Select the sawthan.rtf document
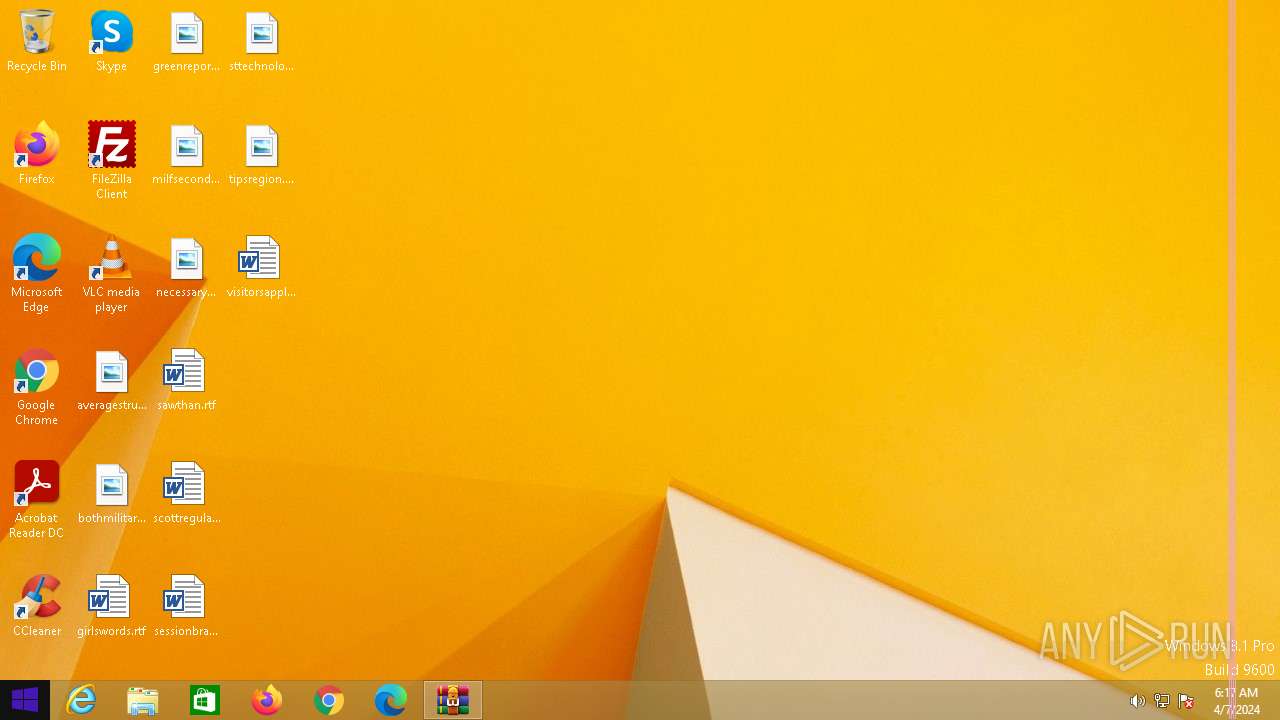 coord(186,380)
